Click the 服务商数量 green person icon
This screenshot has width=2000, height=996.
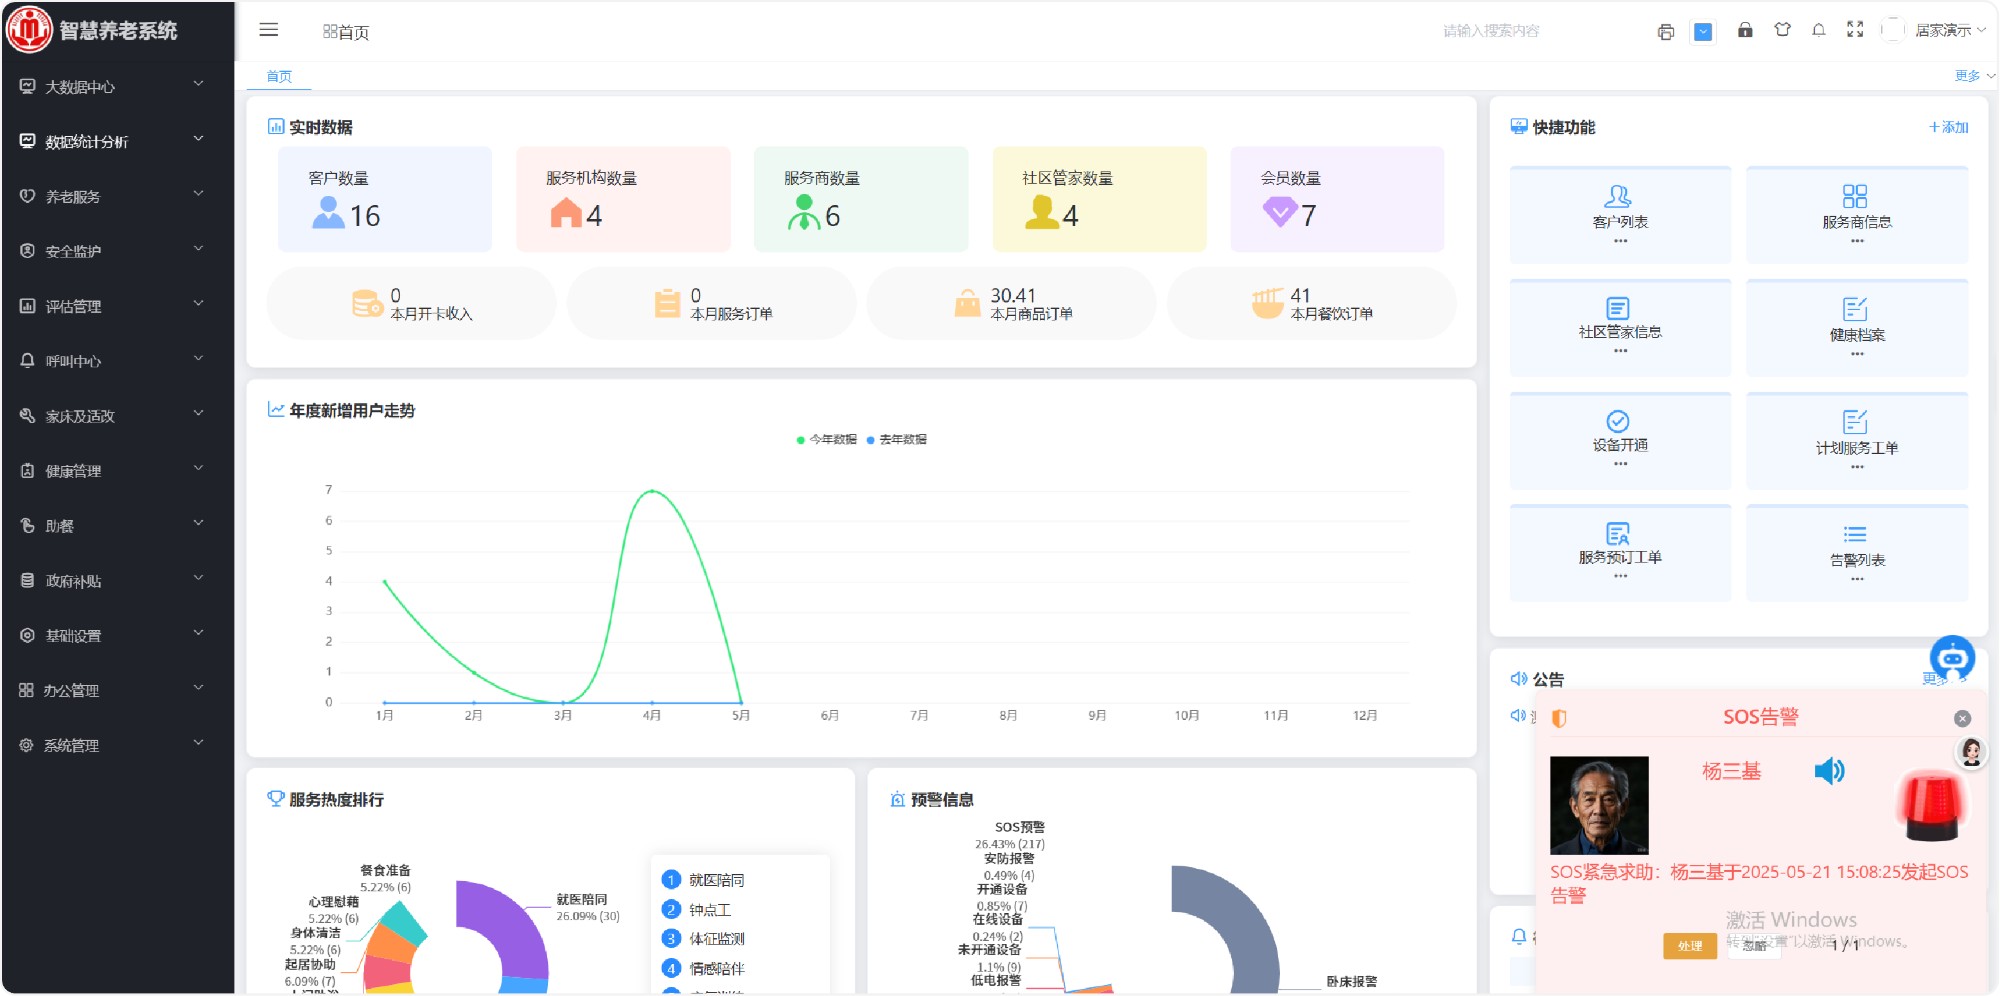click(804, 212)
